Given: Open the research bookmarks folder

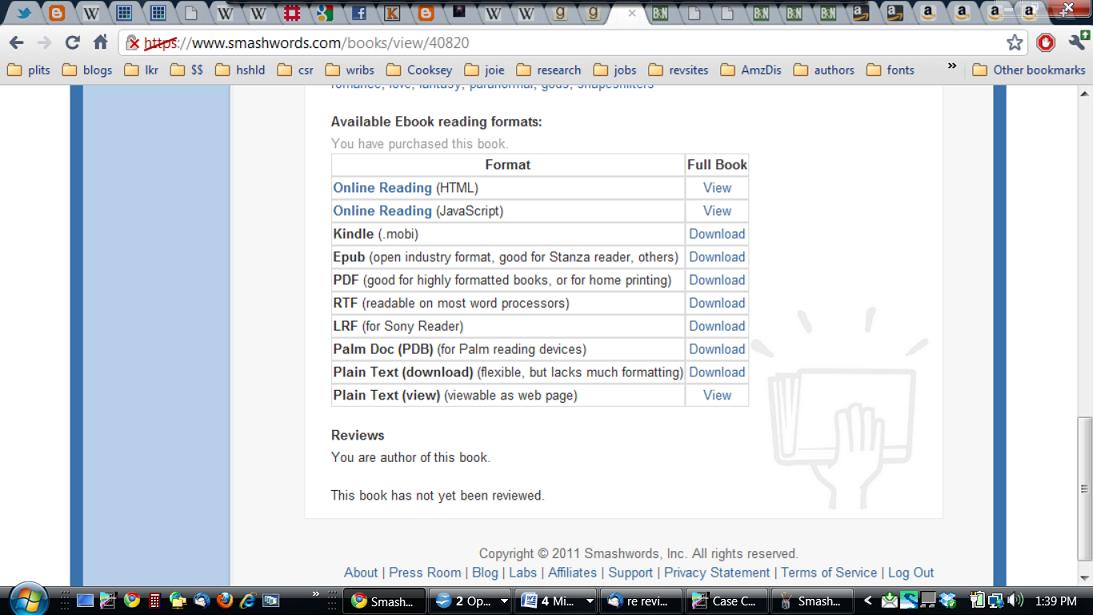Looking at the screenshot, I should 549,70.
